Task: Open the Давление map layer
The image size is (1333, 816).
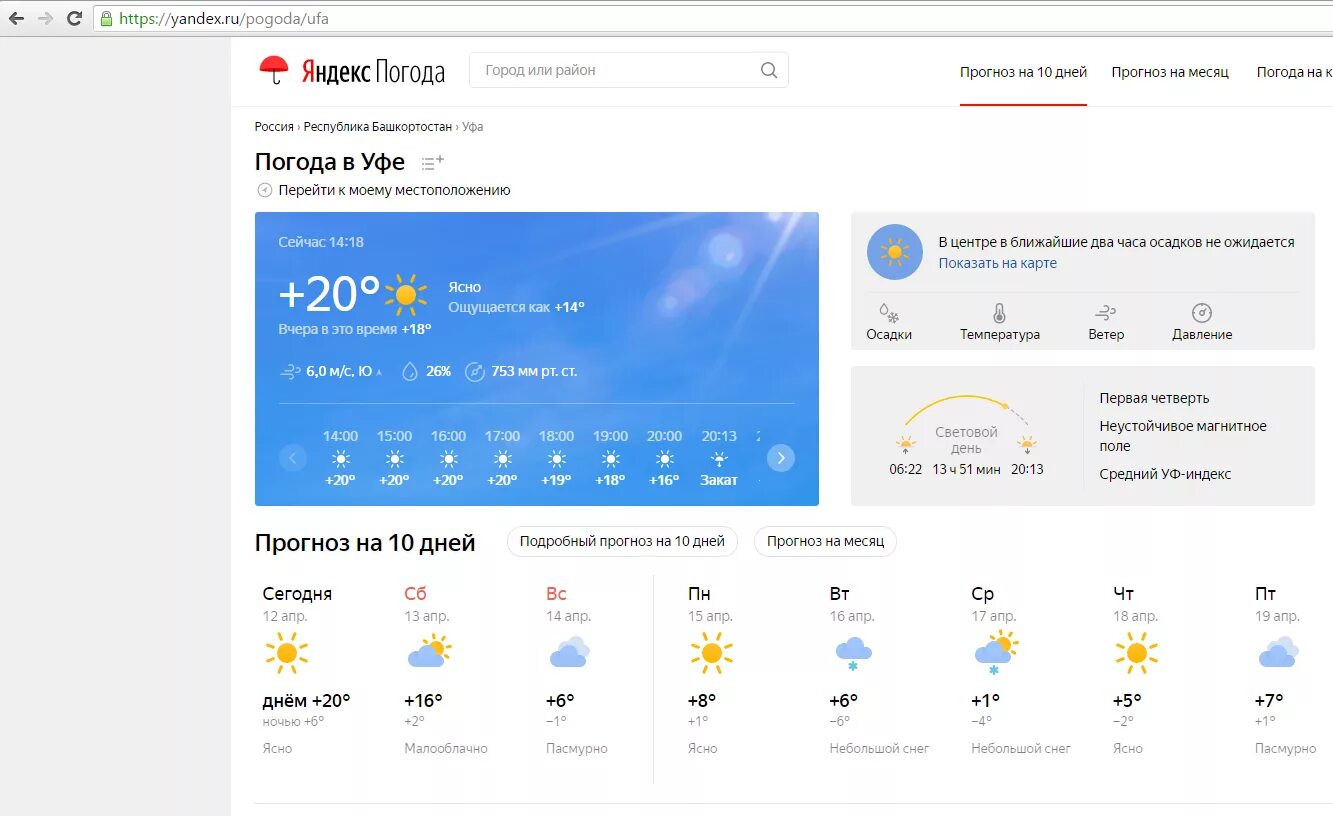Action: pyautogui.click(x=1202, y=322)
